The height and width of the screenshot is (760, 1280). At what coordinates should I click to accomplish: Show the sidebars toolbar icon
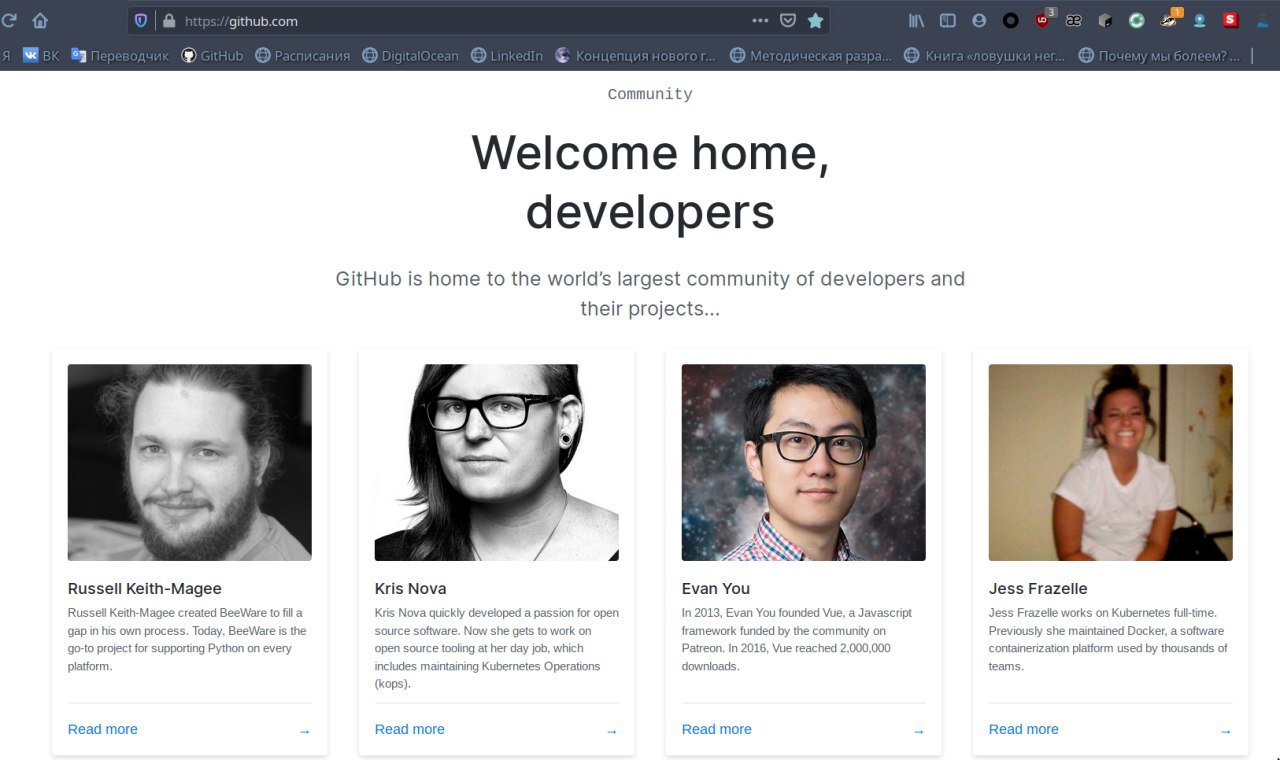coord(948,20)
